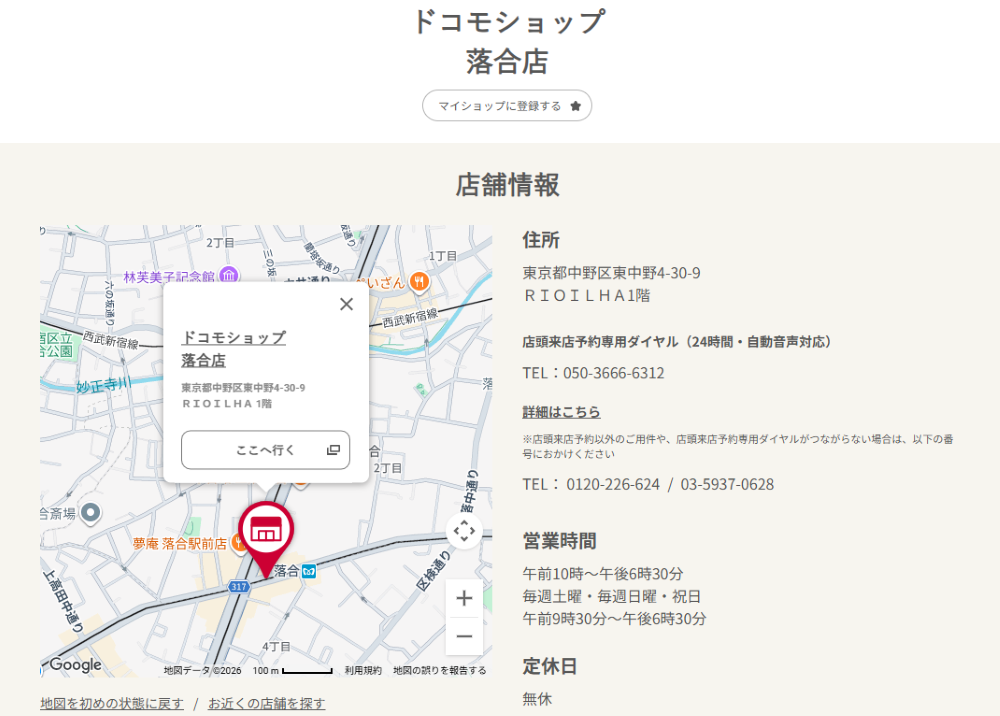The image size is (1000, 716).
Task: Click the 営業時間 heading
Action: [559, 541]
